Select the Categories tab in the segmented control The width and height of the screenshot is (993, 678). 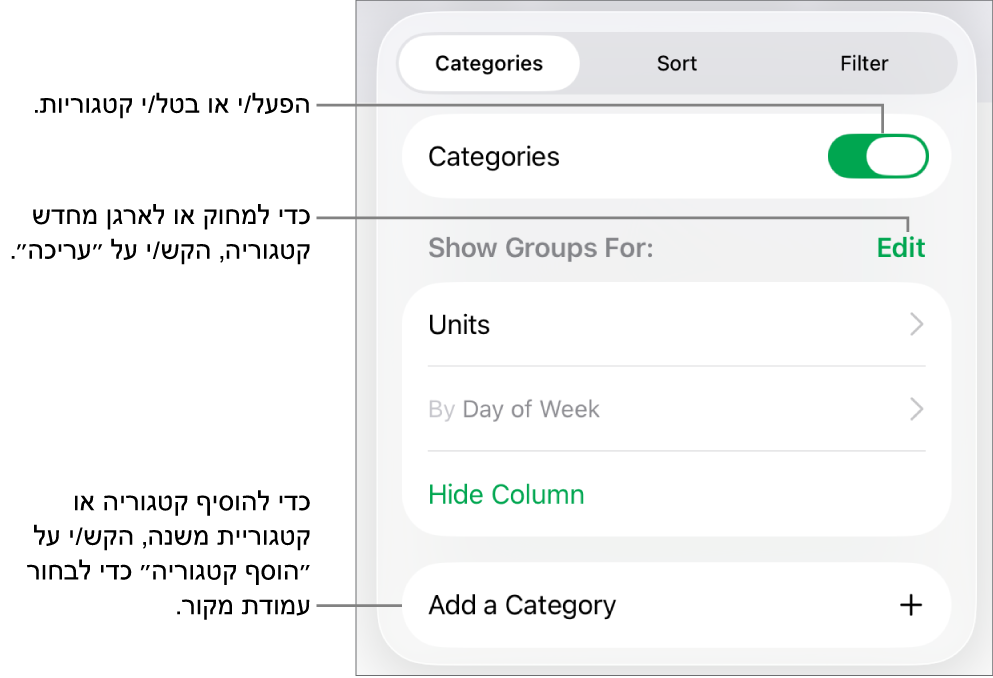pyautogui.click(x=489, y=64)
